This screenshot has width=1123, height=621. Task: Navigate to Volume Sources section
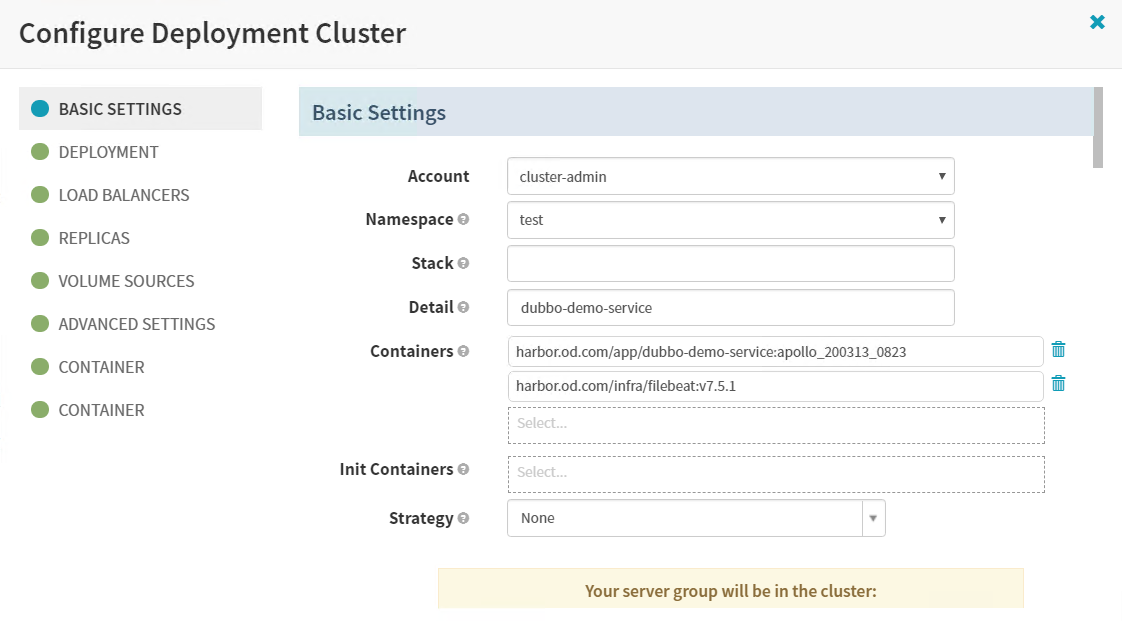(126, 281)
